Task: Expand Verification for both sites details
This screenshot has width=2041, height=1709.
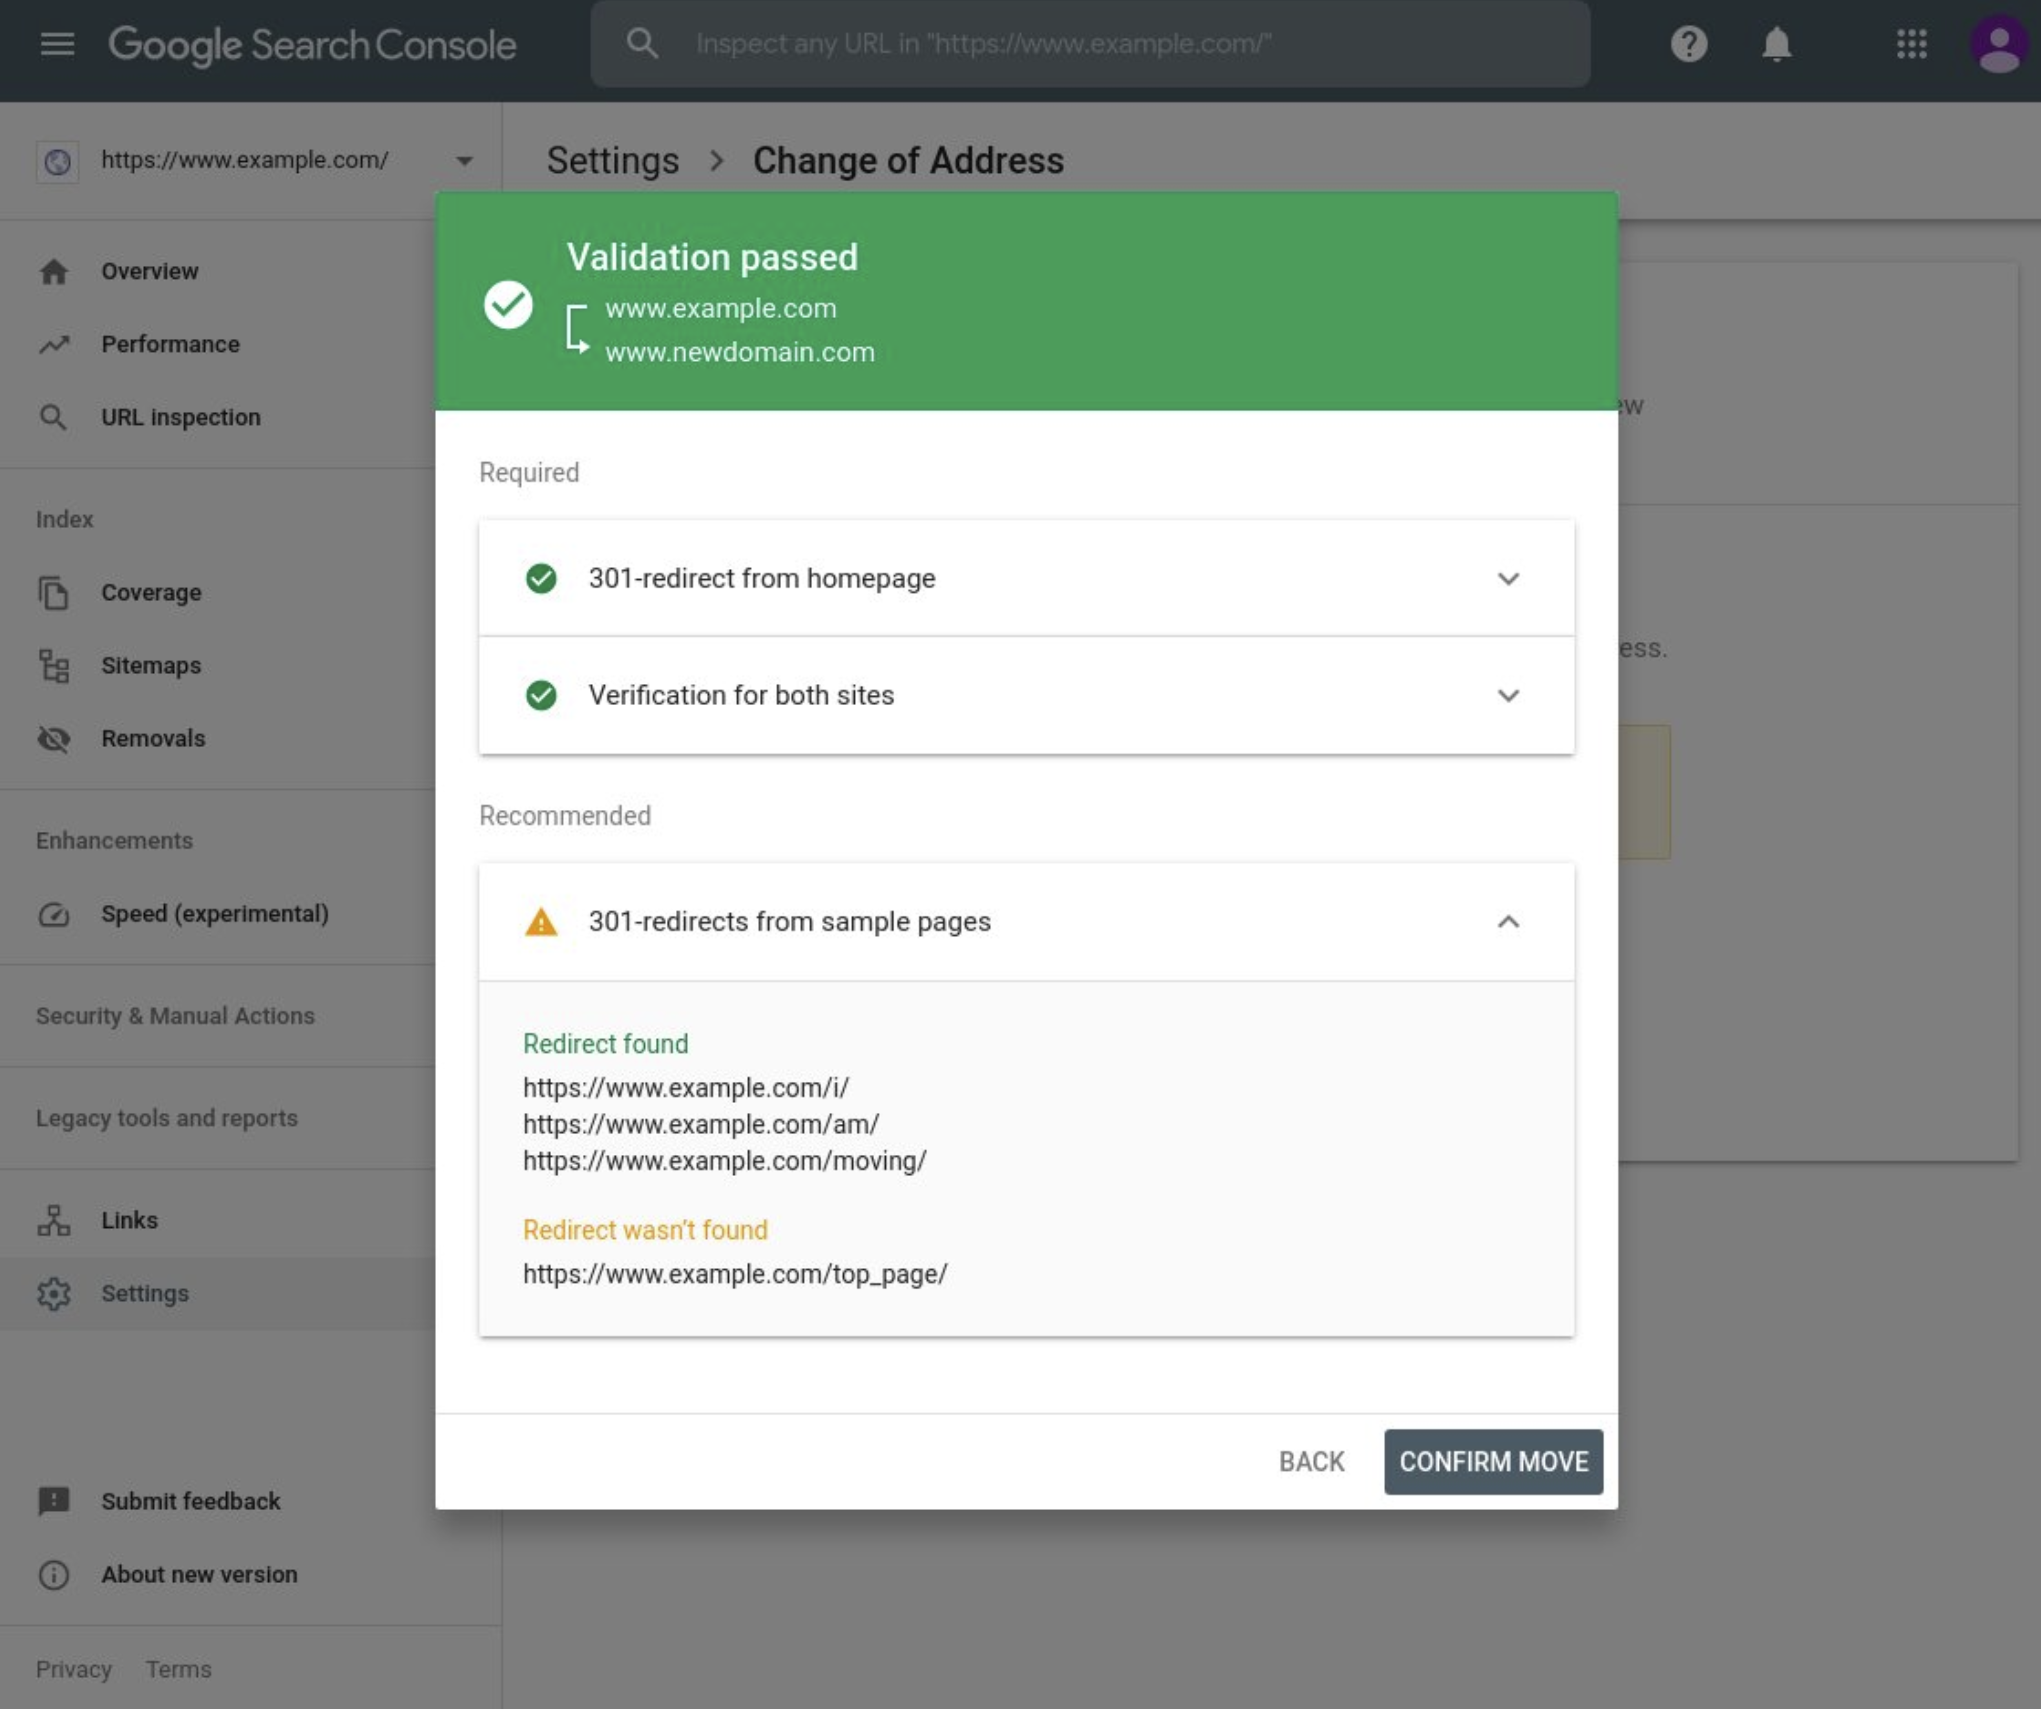Action: 1508,695
